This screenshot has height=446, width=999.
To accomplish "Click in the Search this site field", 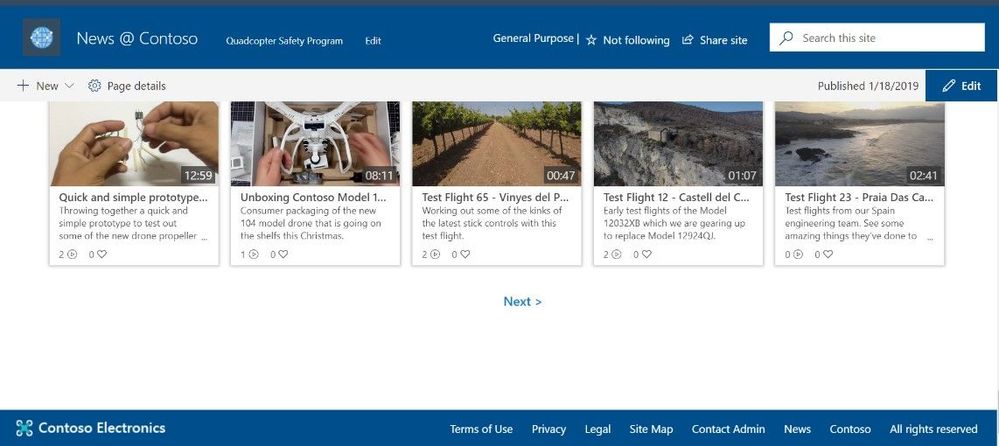I will pyautogui.click(x=885, y=38).
